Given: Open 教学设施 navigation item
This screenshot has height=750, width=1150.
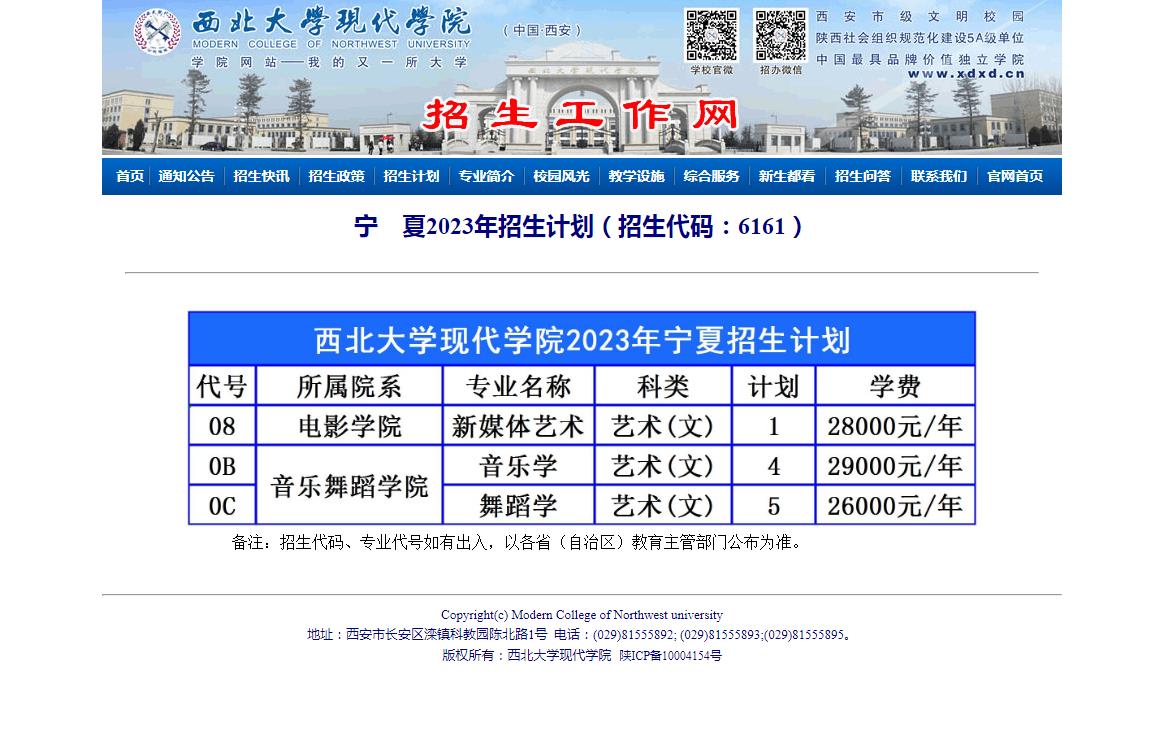Looking at the screenshot, I should pos(636,176).
